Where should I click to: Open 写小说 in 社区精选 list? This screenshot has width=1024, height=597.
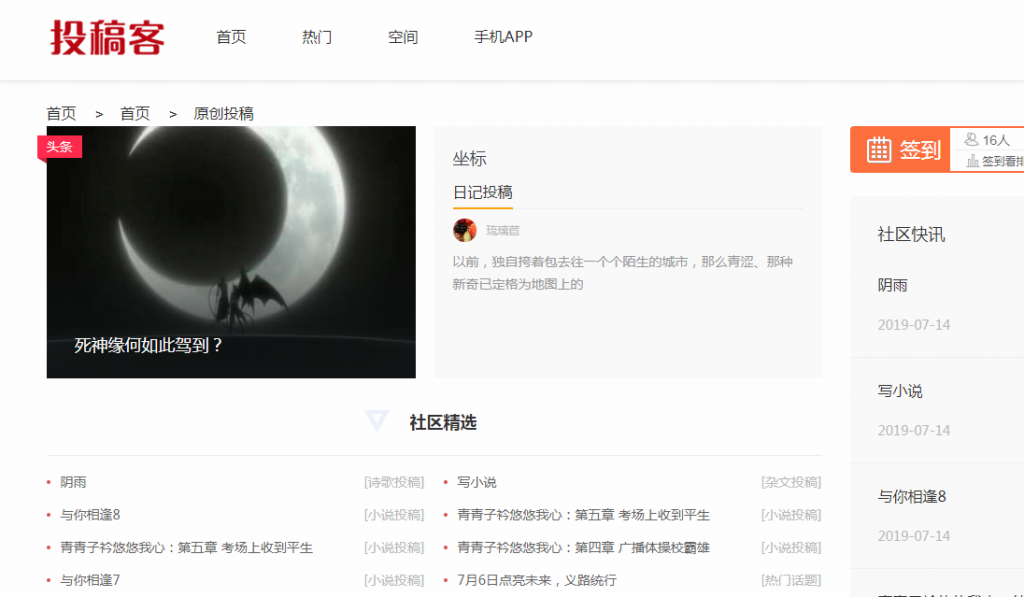click(x=477, y=482)
